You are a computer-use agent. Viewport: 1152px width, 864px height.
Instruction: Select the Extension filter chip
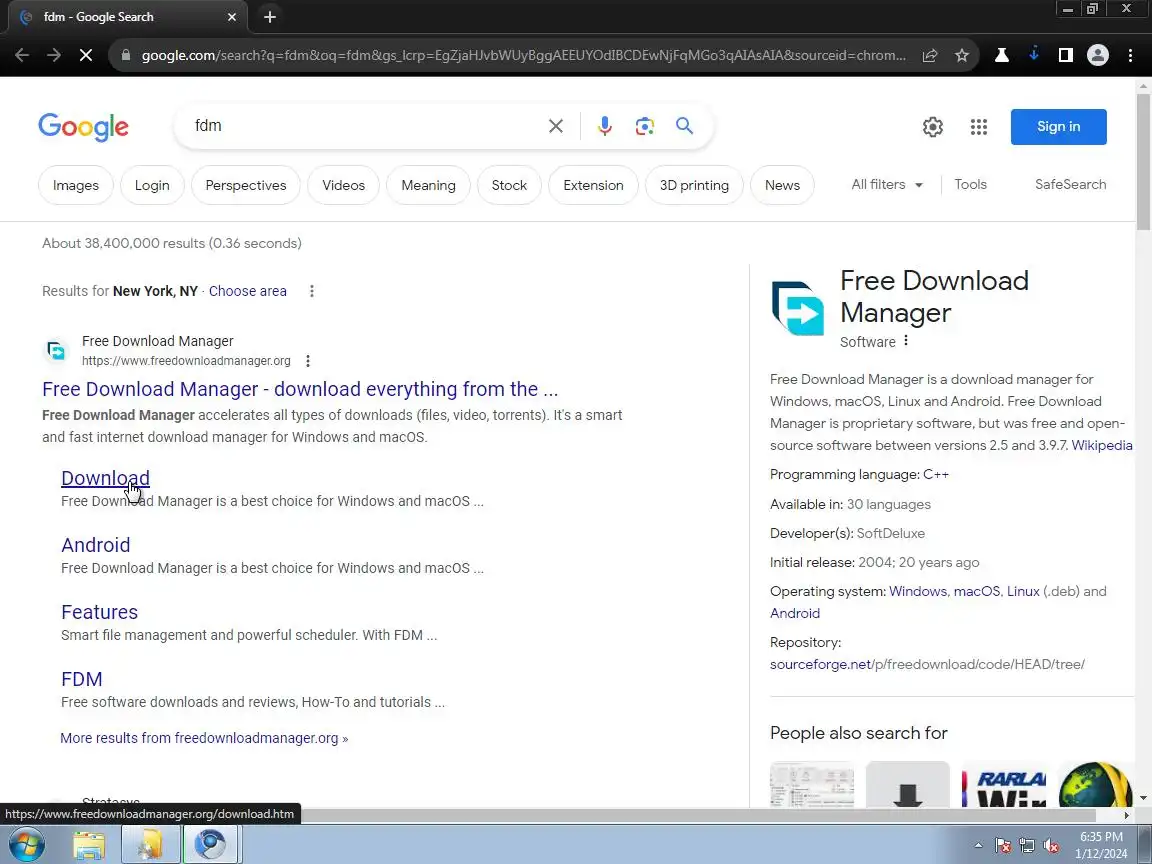click(593, 186)
